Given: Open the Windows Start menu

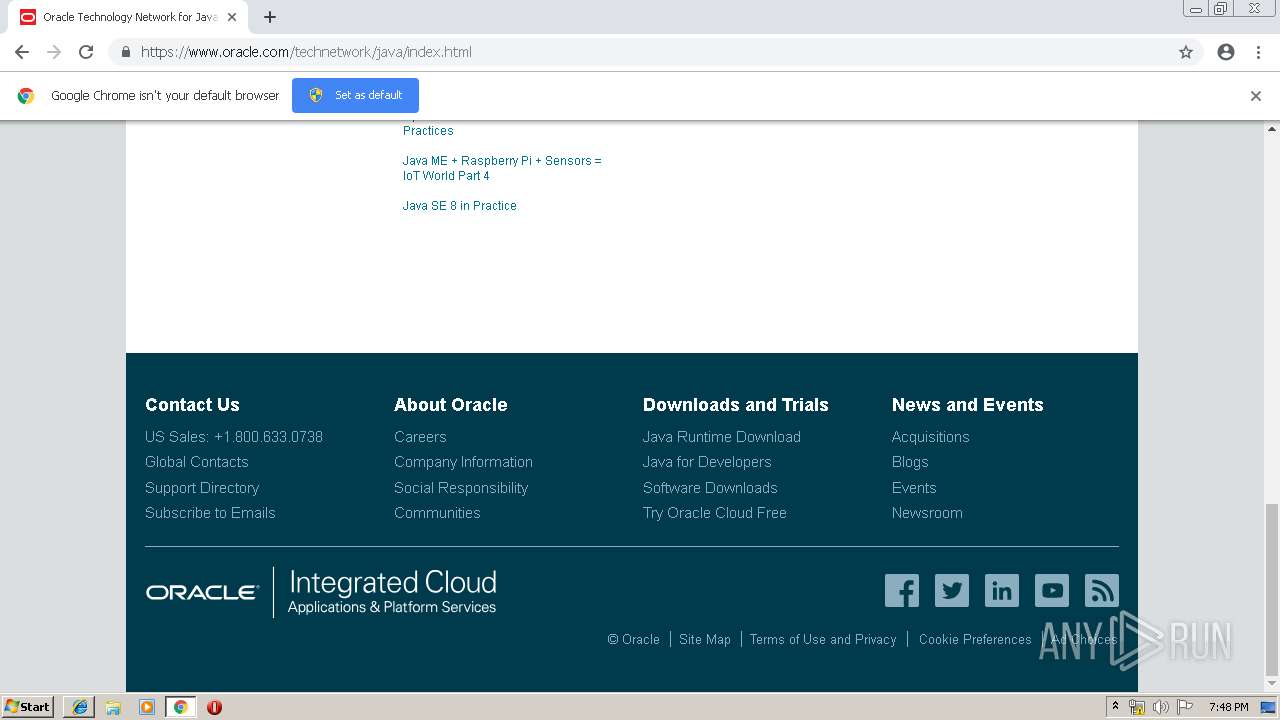Looking at the screenshot, I should click(28, 707).
